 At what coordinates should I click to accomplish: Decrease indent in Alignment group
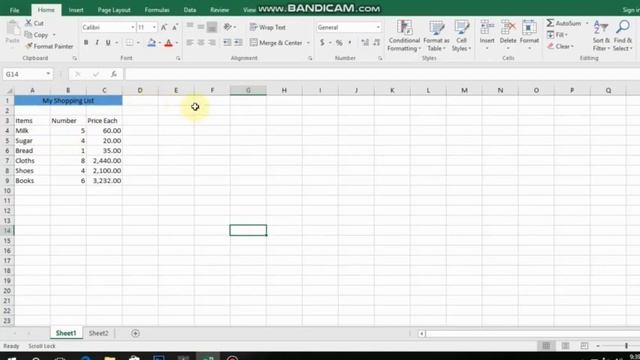click(x=227, y=42)
